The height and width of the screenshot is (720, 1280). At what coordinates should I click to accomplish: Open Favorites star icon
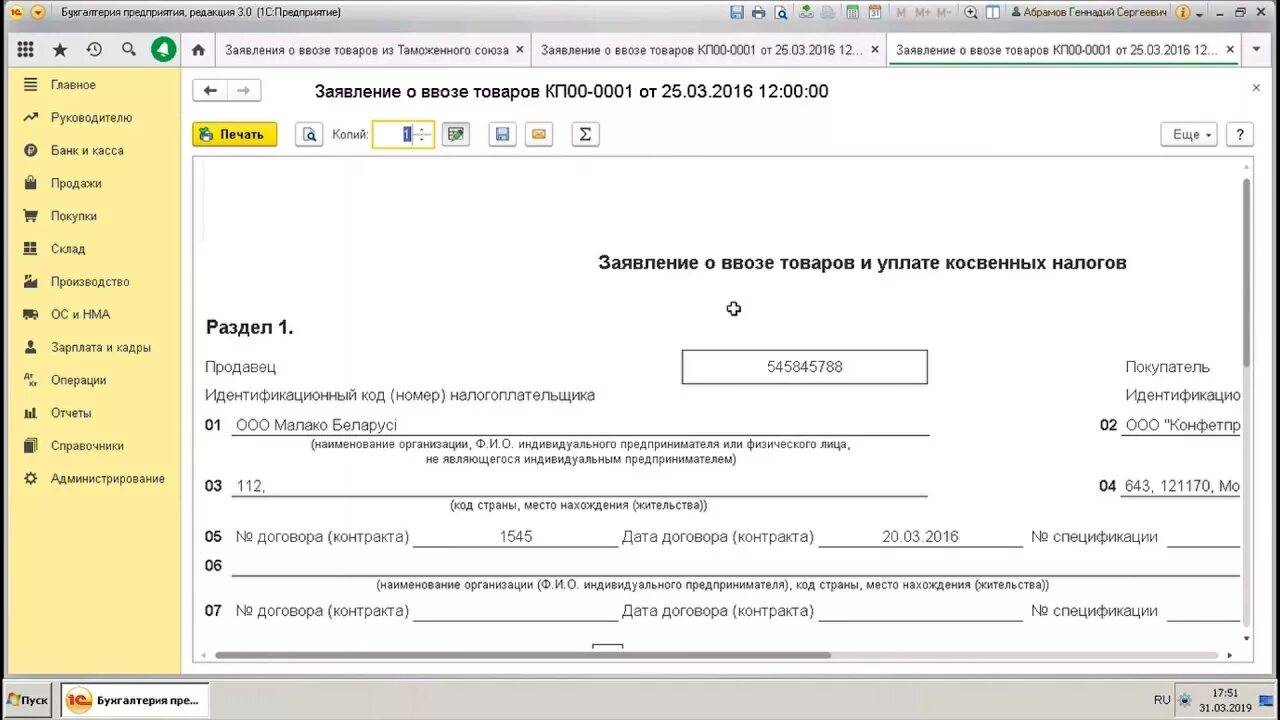click(60, 50)
